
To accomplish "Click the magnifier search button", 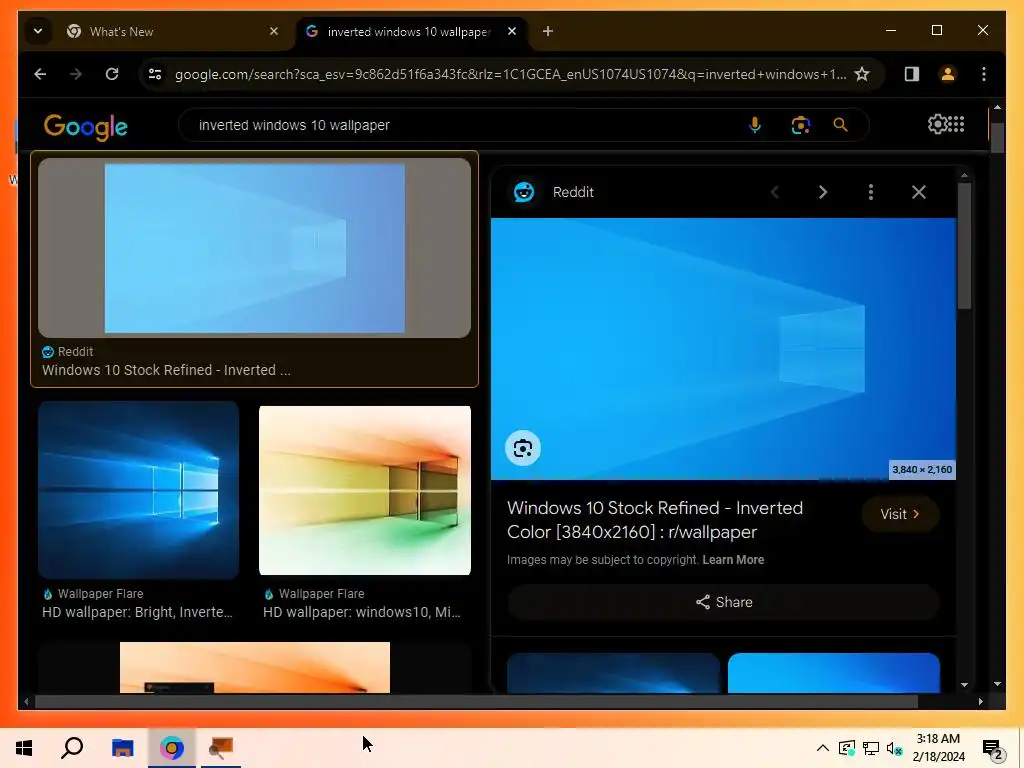I will (840, 125).
